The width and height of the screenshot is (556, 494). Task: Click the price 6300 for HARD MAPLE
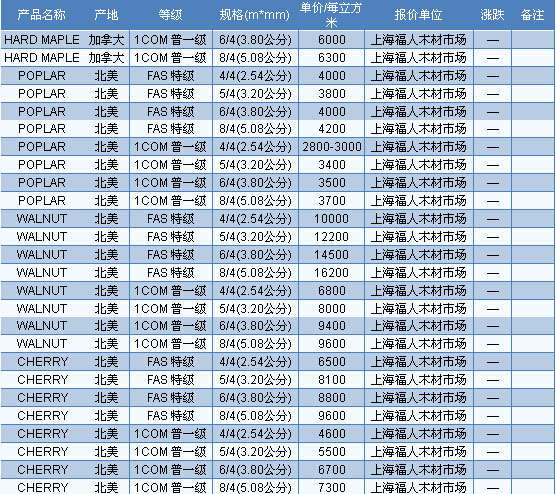[332, 58]
